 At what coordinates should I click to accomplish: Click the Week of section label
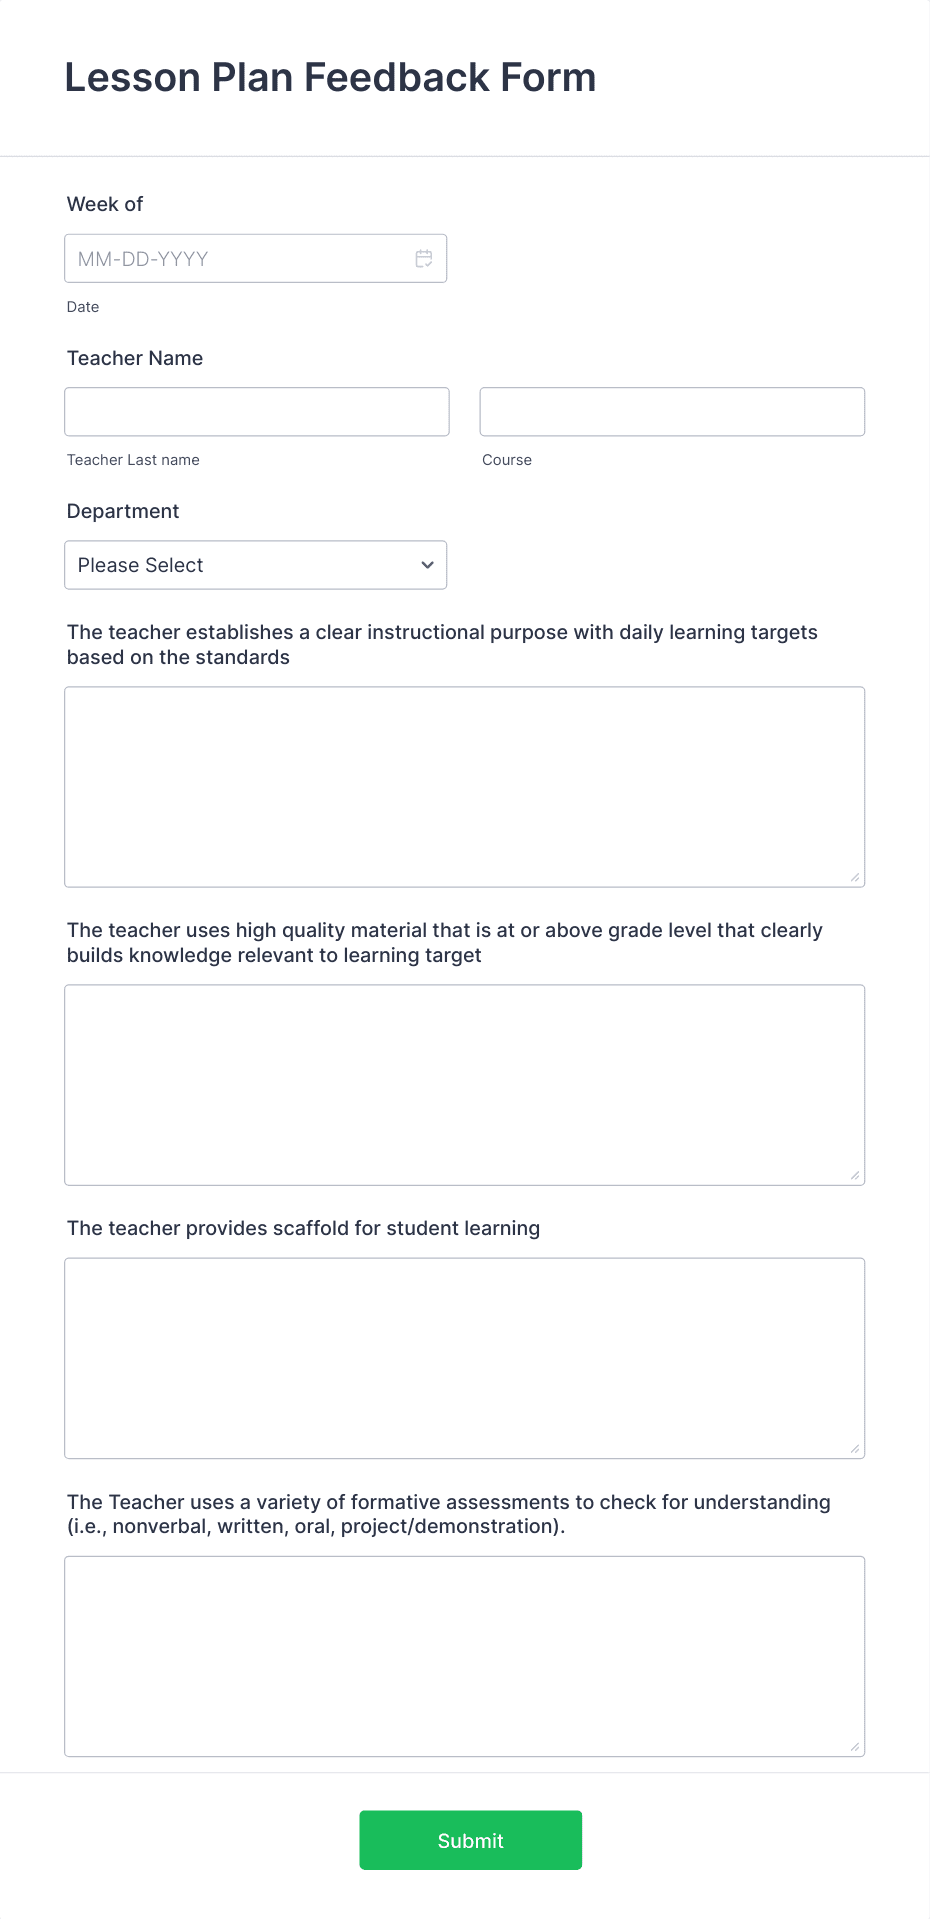click(104, 204)
